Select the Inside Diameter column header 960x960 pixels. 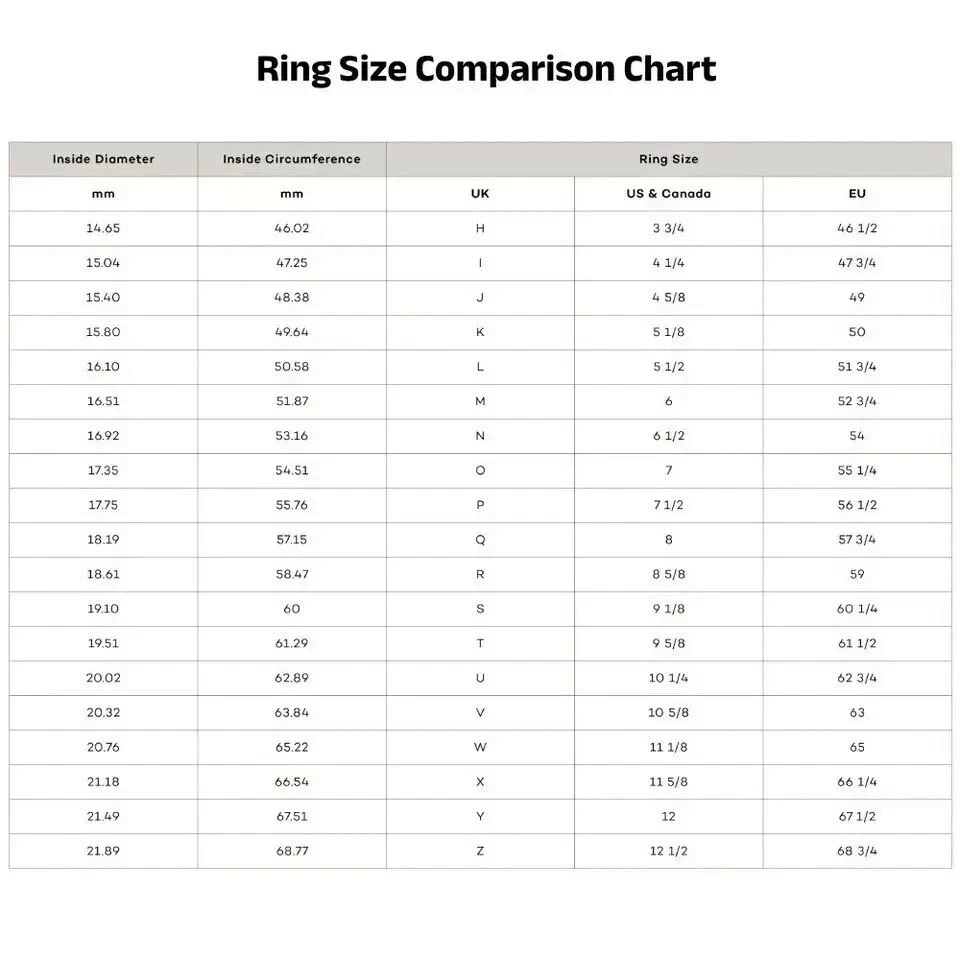tap(103, 159)
